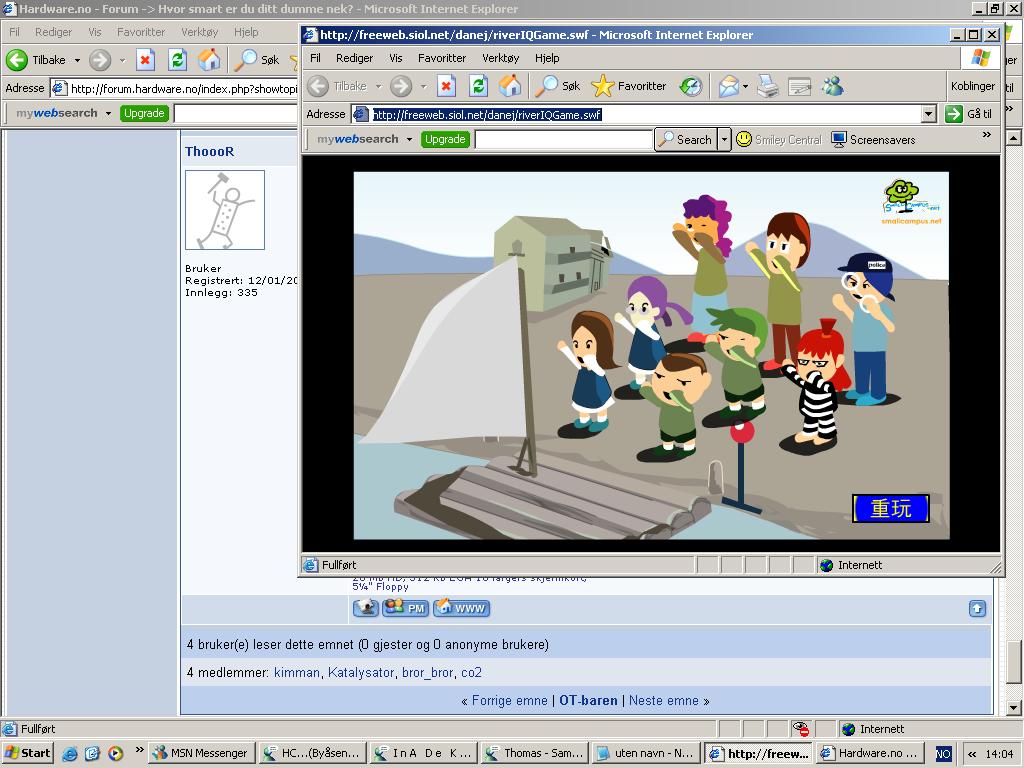
Task: Open Fil menu in front IE window
Action: (315, 58)
